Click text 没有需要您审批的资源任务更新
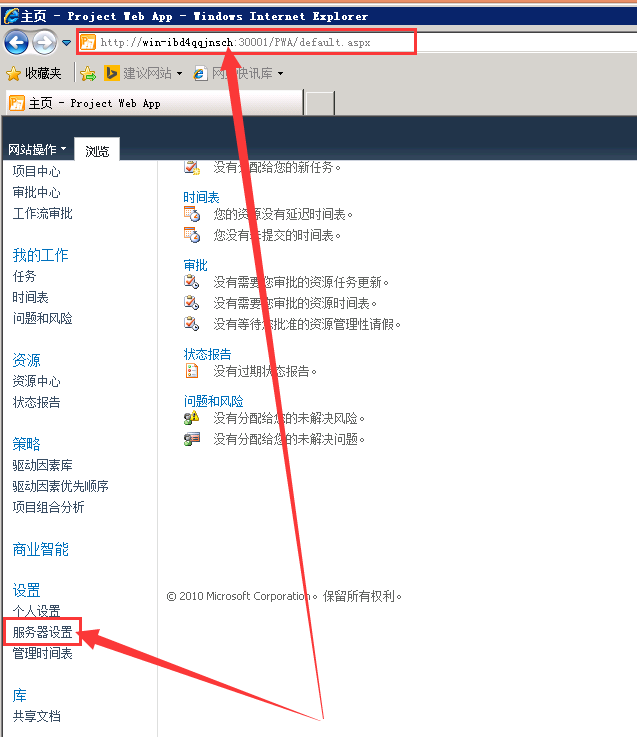 [x=301, y=282]
